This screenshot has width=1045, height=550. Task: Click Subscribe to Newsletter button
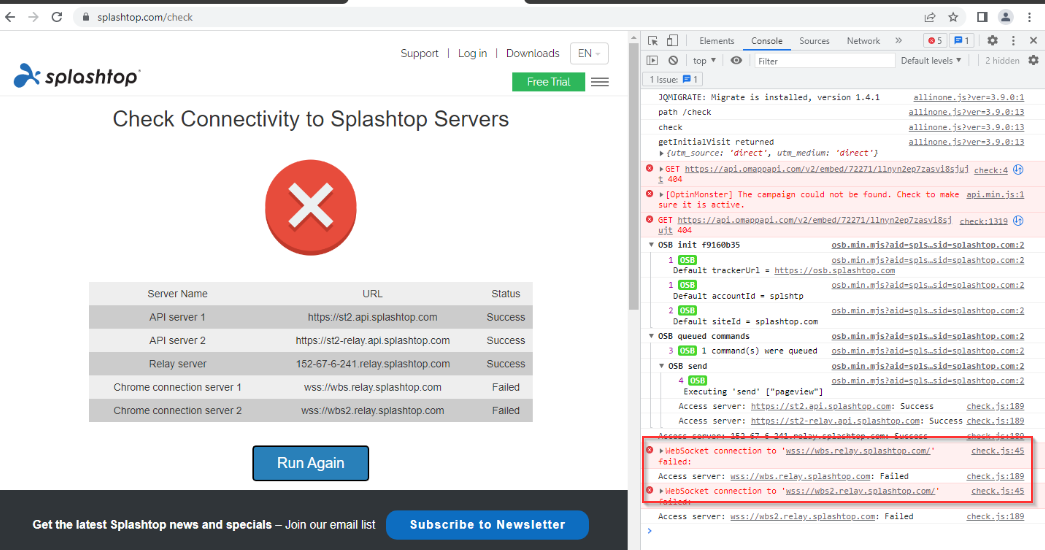[487, 525]
